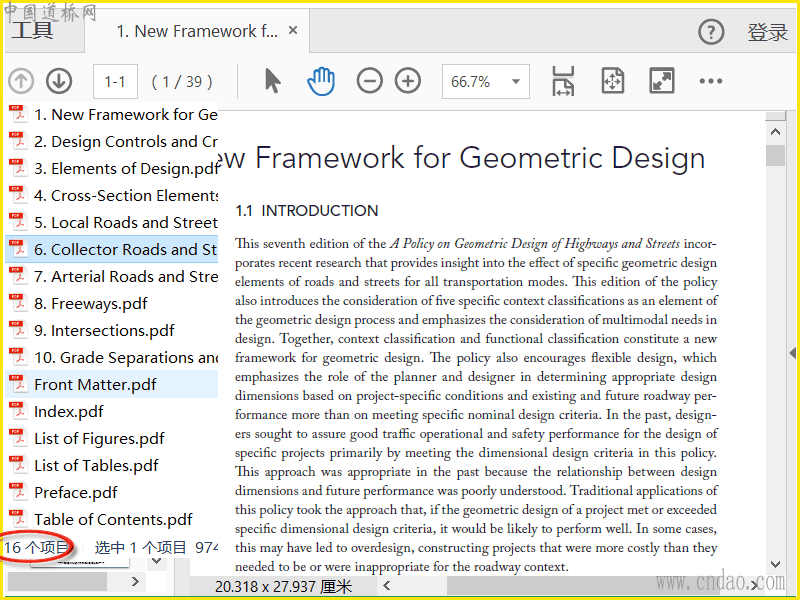800x600 pixels.
Task: Close the New Framework document tab
Action: coord(293,31)
